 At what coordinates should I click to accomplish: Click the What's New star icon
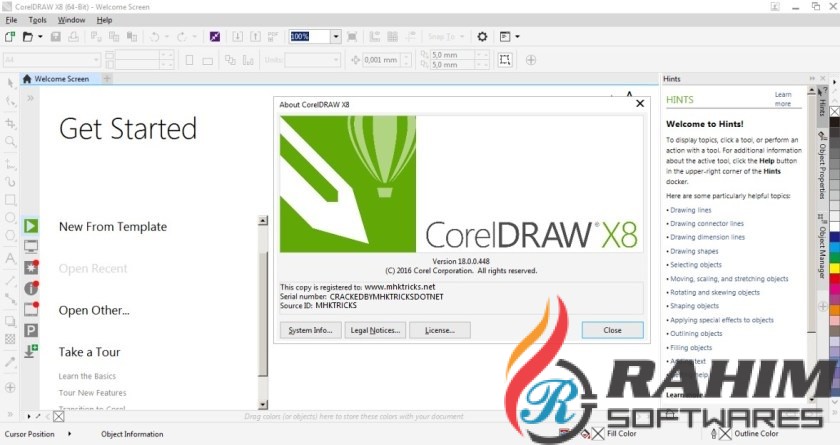click(x=31, y=267)
